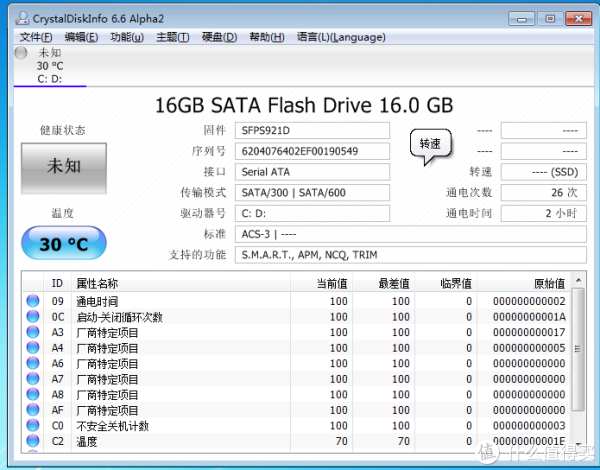Click the supported features field S.M.A.R.T., APM
This screenshot has width=600, height=470.
point(411,255)
